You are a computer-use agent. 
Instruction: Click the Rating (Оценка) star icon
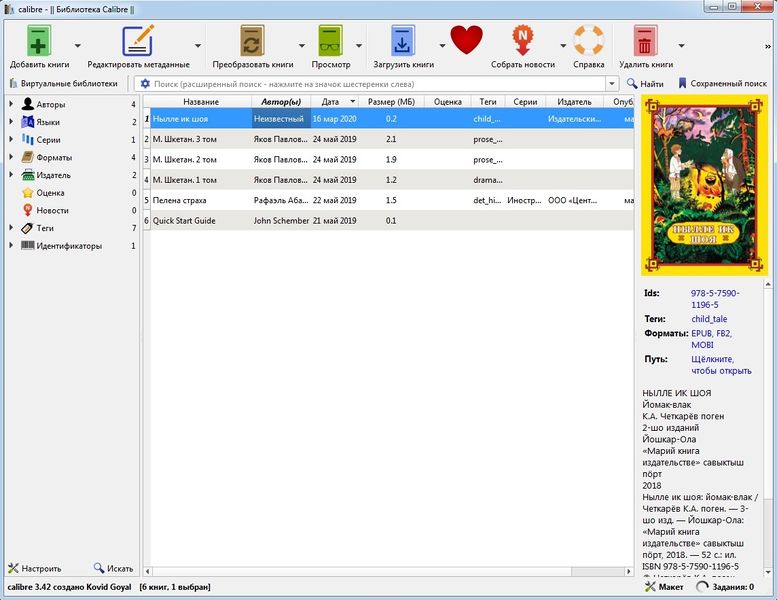(28, 193)
